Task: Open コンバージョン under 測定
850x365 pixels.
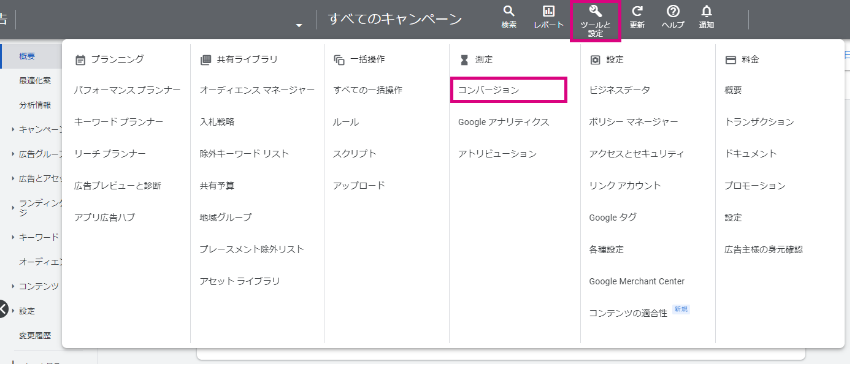Action: pyautogui.click(x=488, y=90)
